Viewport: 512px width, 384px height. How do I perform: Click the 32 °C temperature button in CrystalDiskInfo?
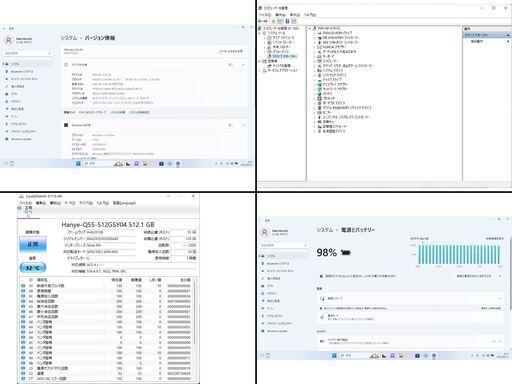click(33, 268)
